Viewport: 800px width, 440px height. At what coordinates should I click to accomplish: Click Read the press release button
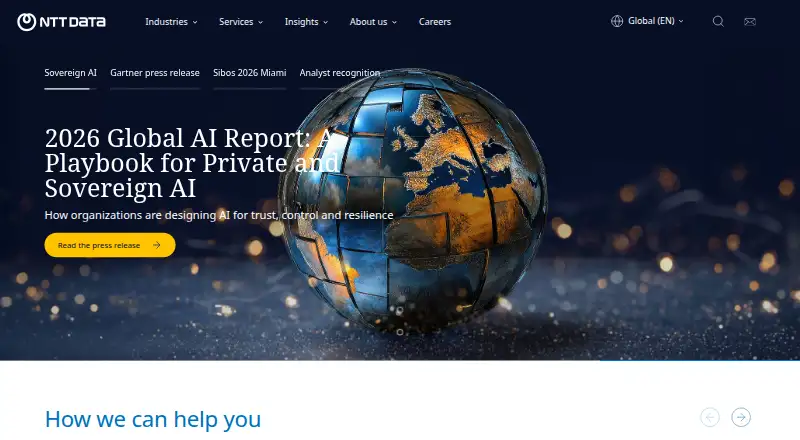click(110, 245)
